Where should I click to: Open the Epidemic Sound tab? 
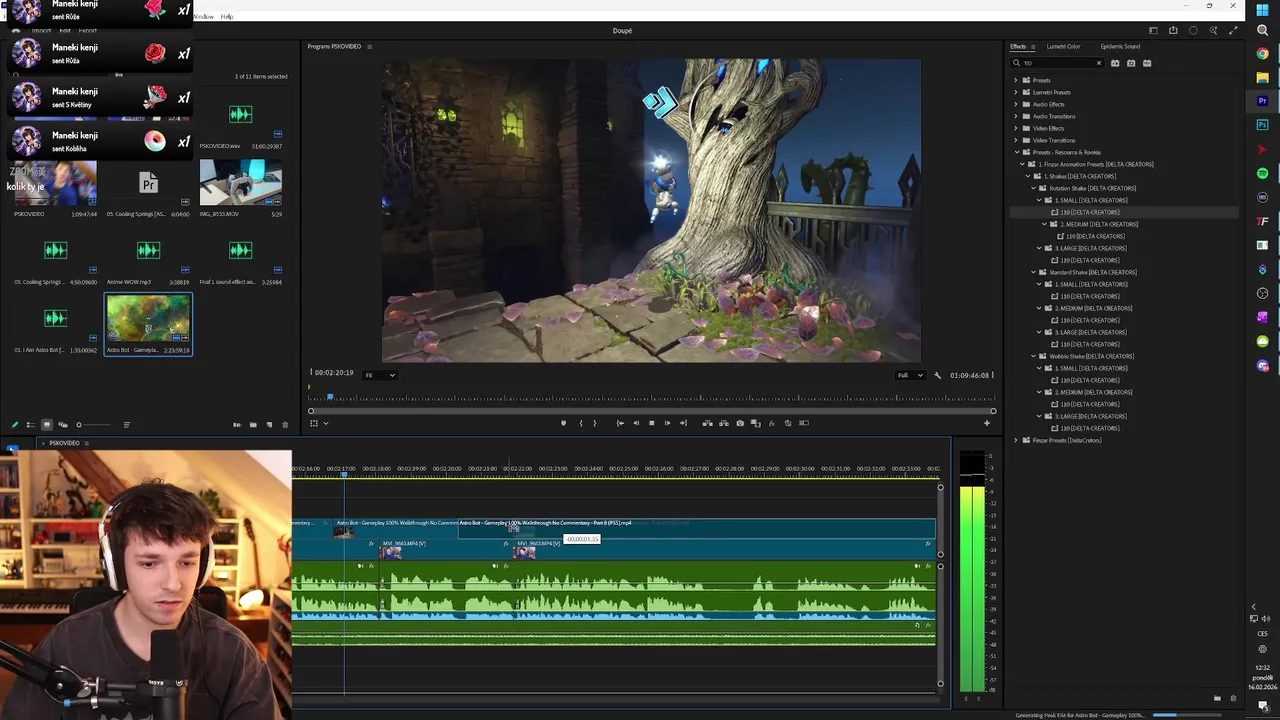[x=1120, y=46]
